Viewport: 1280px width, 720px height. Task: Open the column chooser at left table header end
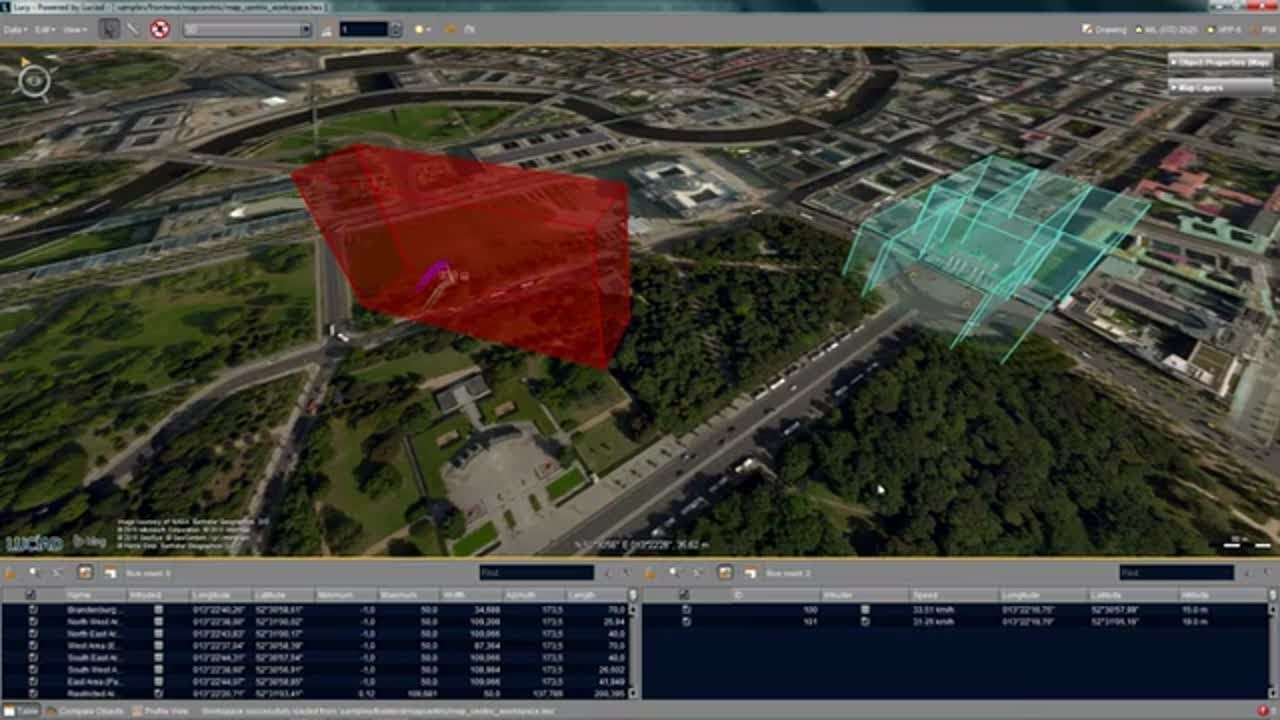coord(633,595)
